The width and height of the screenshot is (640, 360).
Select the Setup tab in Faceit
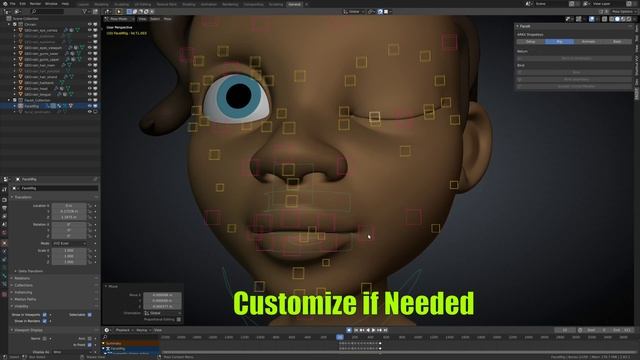tap(531, 42)
